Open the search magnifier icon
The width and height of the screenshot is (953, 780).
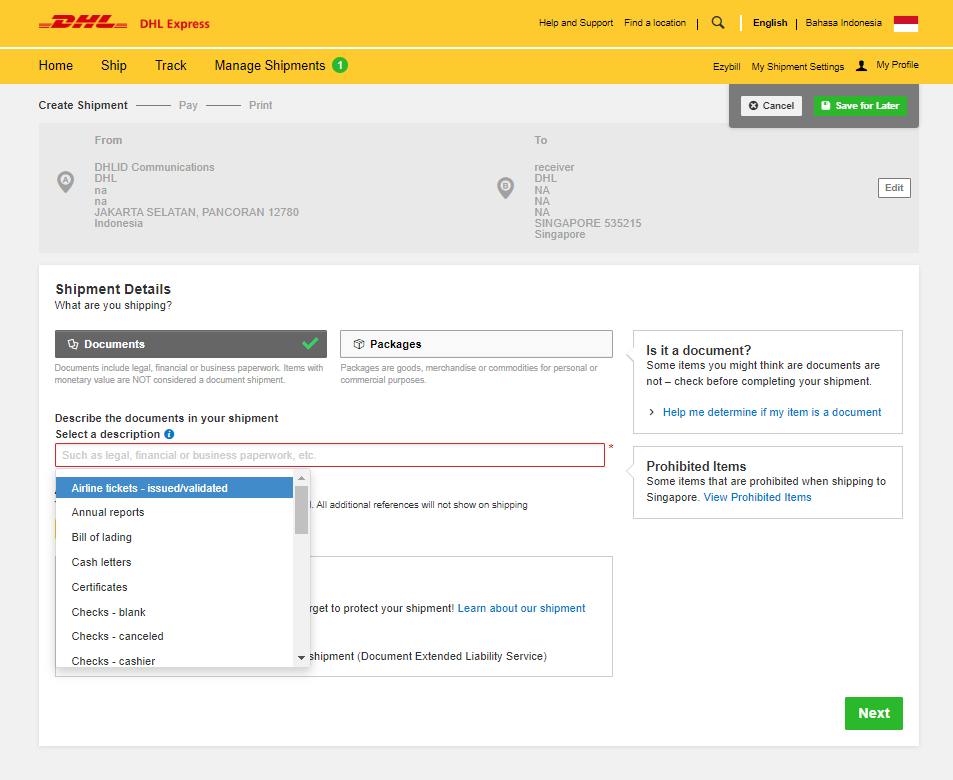coord(718,23)
